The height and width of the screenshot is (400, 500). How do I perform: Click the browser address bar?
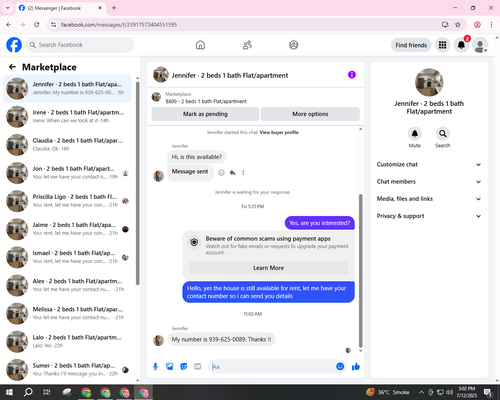click(x=247, y=25)
